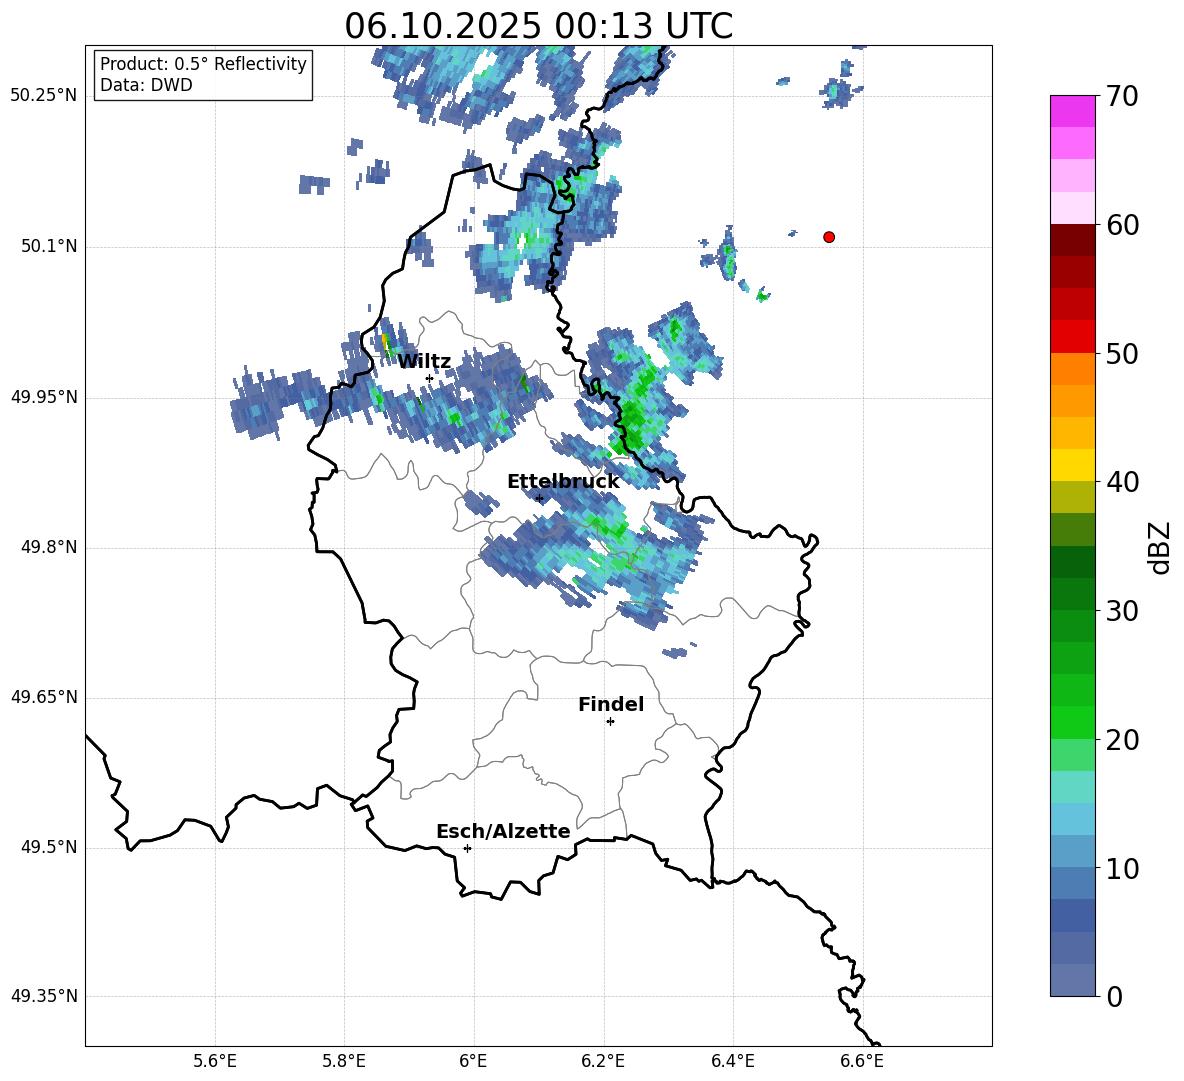Click the timestamp title 06.10.2025 00:13 UTC

coord(539,26)
